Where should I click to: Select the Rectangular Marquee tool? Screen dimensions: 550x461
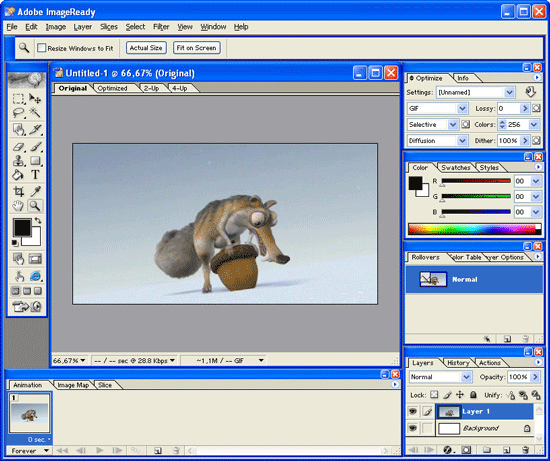pos(18,99)
